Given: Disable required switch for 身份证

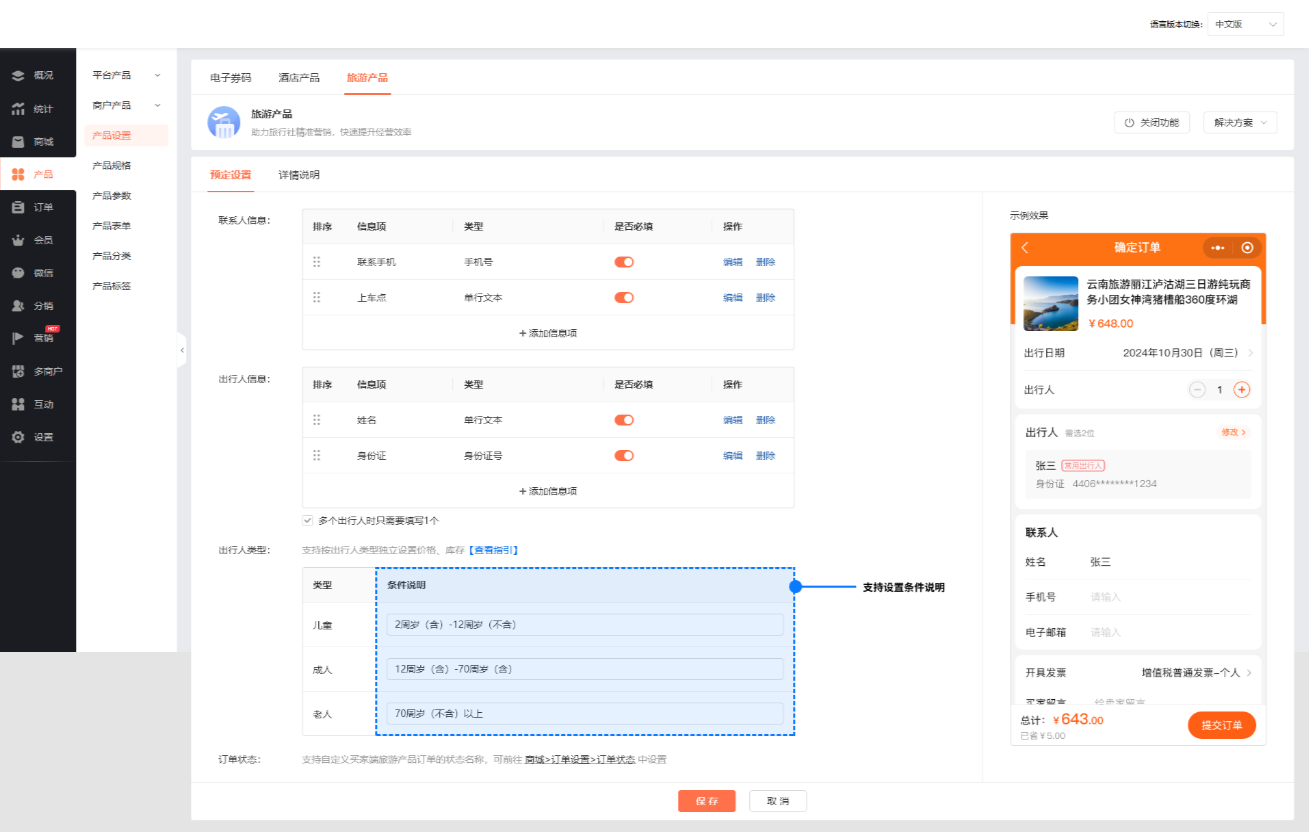Looking at the screenshot, I should 624,456.
